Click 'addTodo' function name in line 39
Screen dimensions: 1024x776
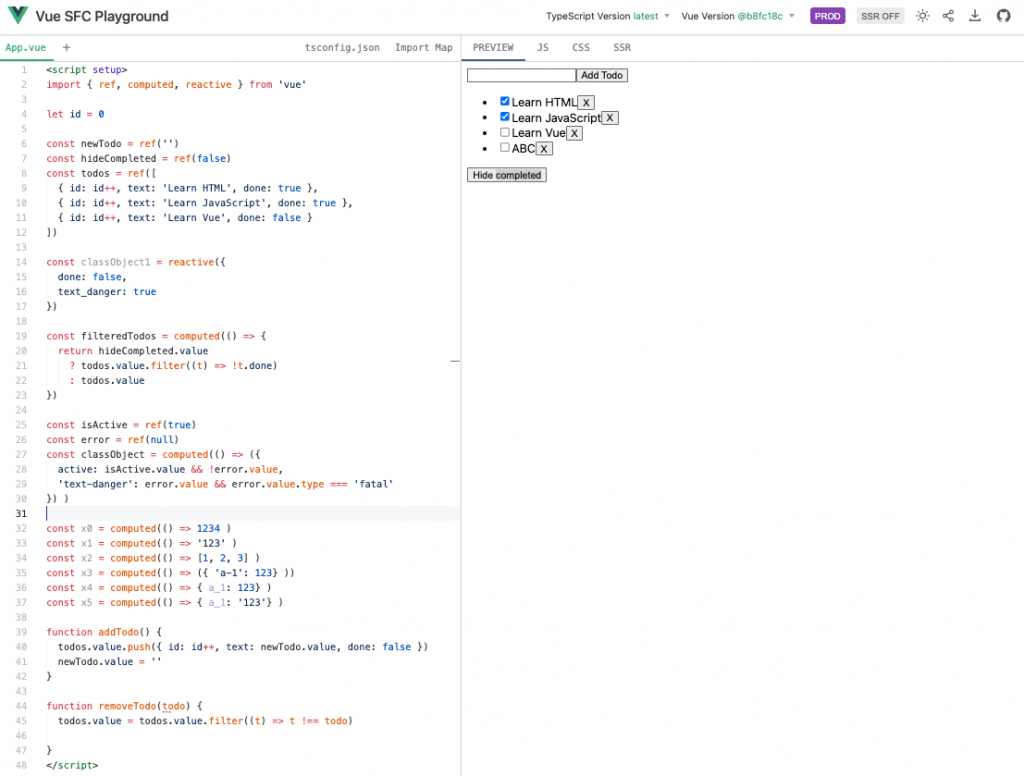[x=119, y=632]
